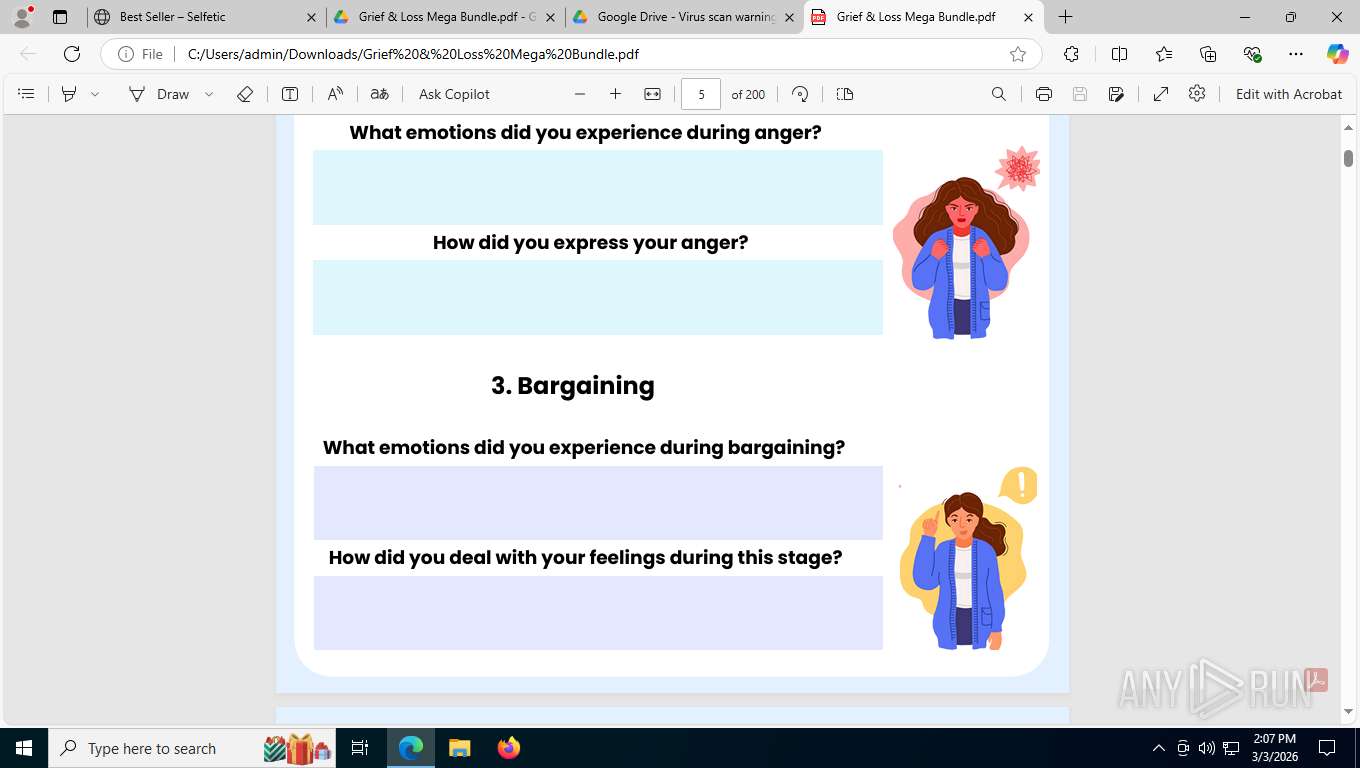Open the volume control in system tray
1360x768 pixels.
point(1207,748)
